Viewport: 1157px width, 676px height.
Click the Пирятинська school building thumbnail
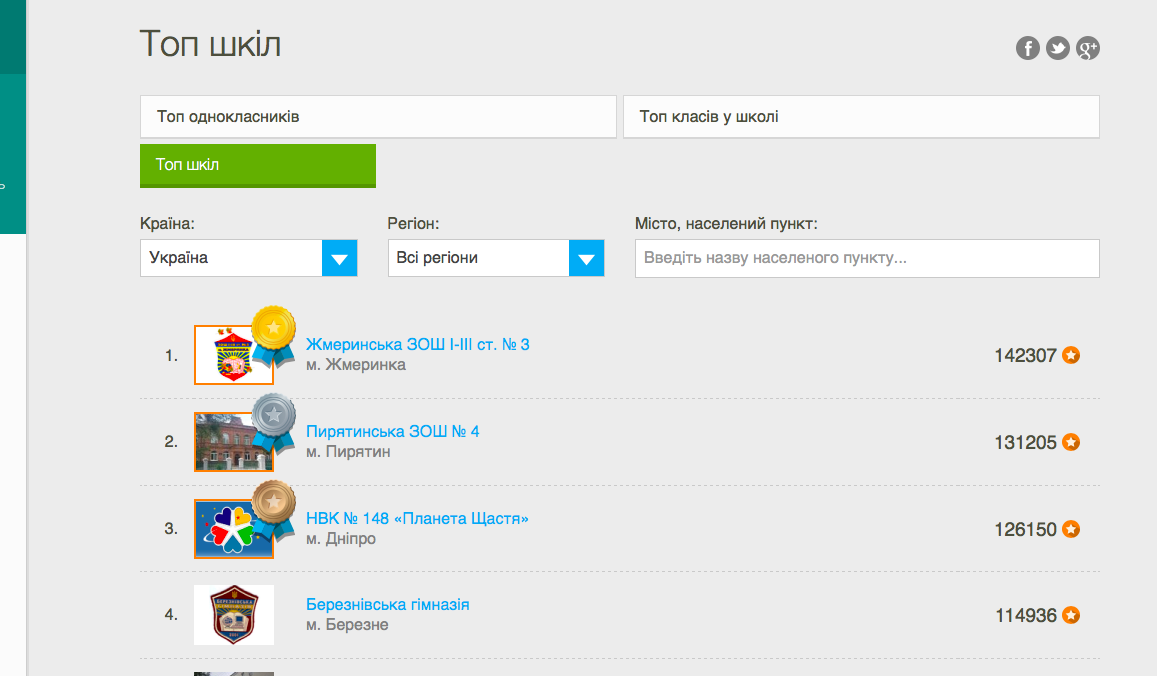tap(233, 442)
